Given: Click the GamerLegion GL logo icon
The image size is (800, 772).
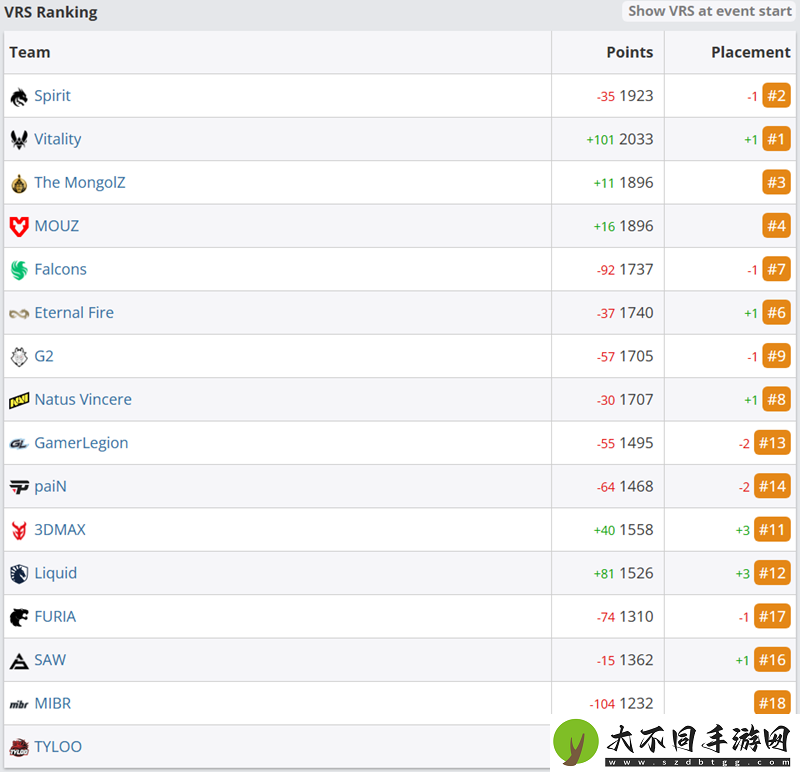Looking at the screenshot, I should coord(19,444).
